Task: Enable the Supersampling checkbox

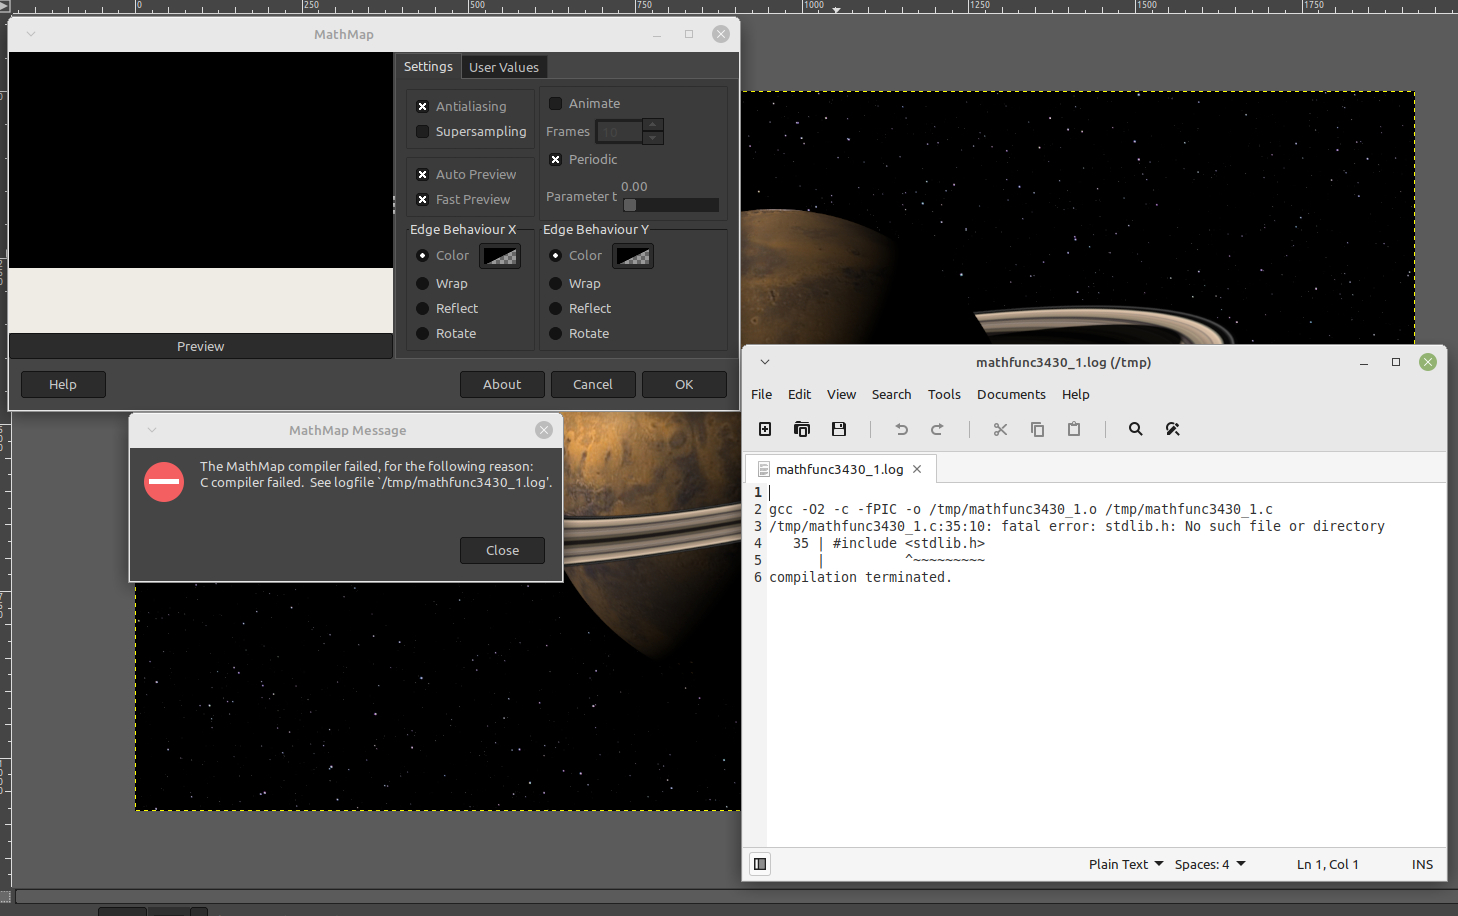Action: pos(422,132)
